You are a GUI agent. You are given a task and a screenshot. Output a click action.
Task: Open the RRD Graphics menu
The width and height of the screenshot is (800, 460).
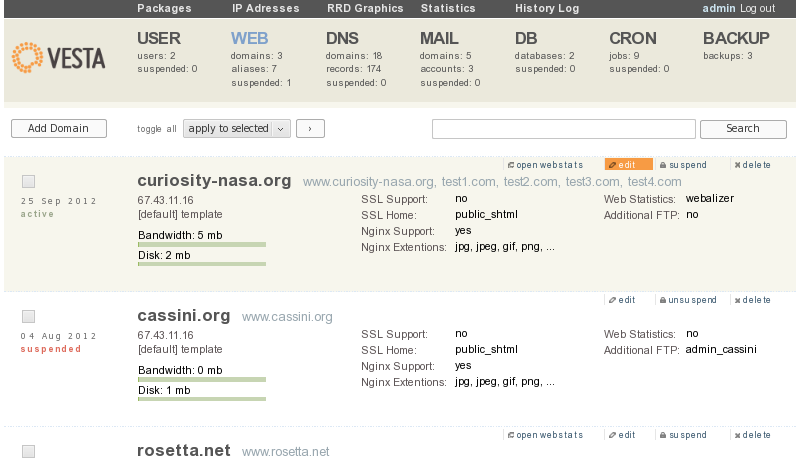(x=365, y=8)
